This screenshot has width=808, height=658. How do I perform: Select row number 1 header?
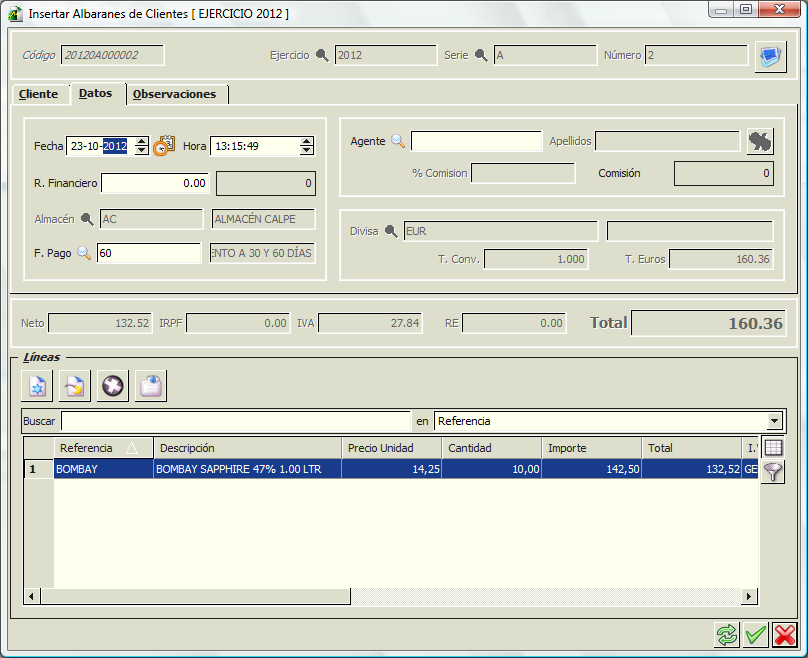pyautogui.click(x=39, y=469)
